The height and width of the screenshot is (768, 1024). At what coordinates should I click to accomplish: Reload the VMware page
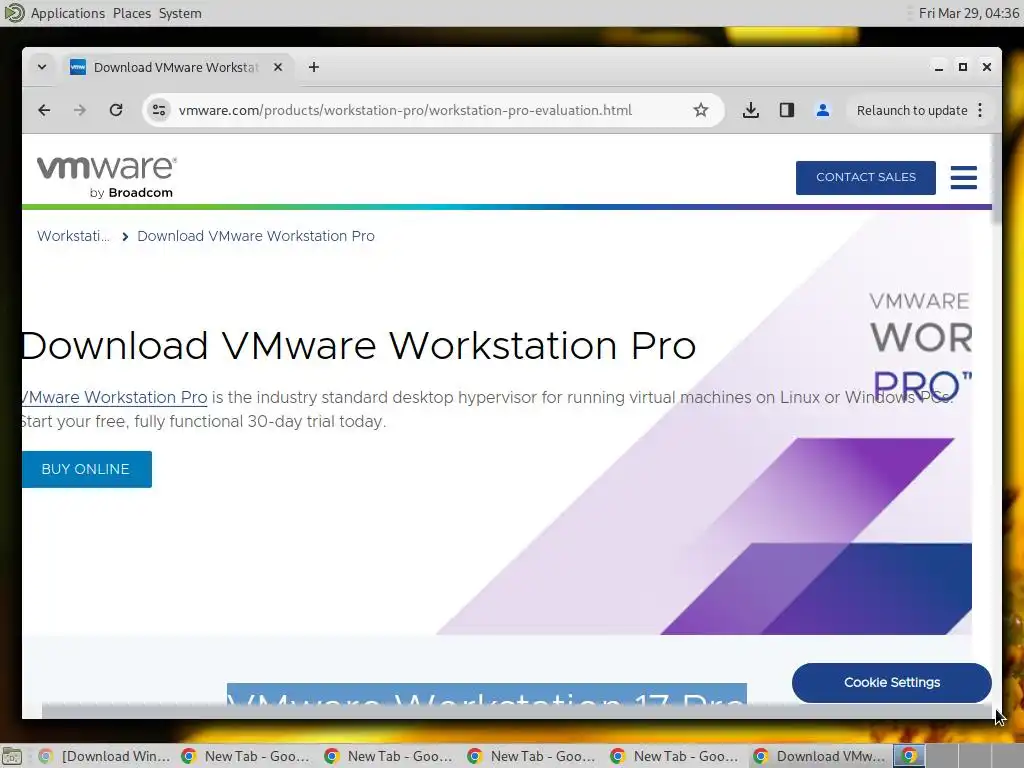pyautogui.click(x=116, y=110)
